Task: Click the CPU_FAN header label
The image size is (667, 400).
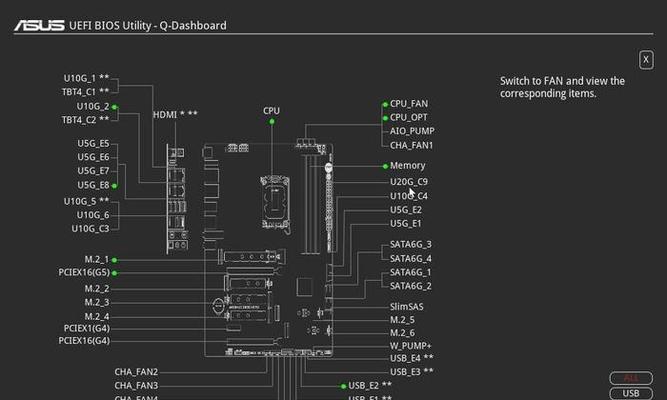Action: coord(409,104)
